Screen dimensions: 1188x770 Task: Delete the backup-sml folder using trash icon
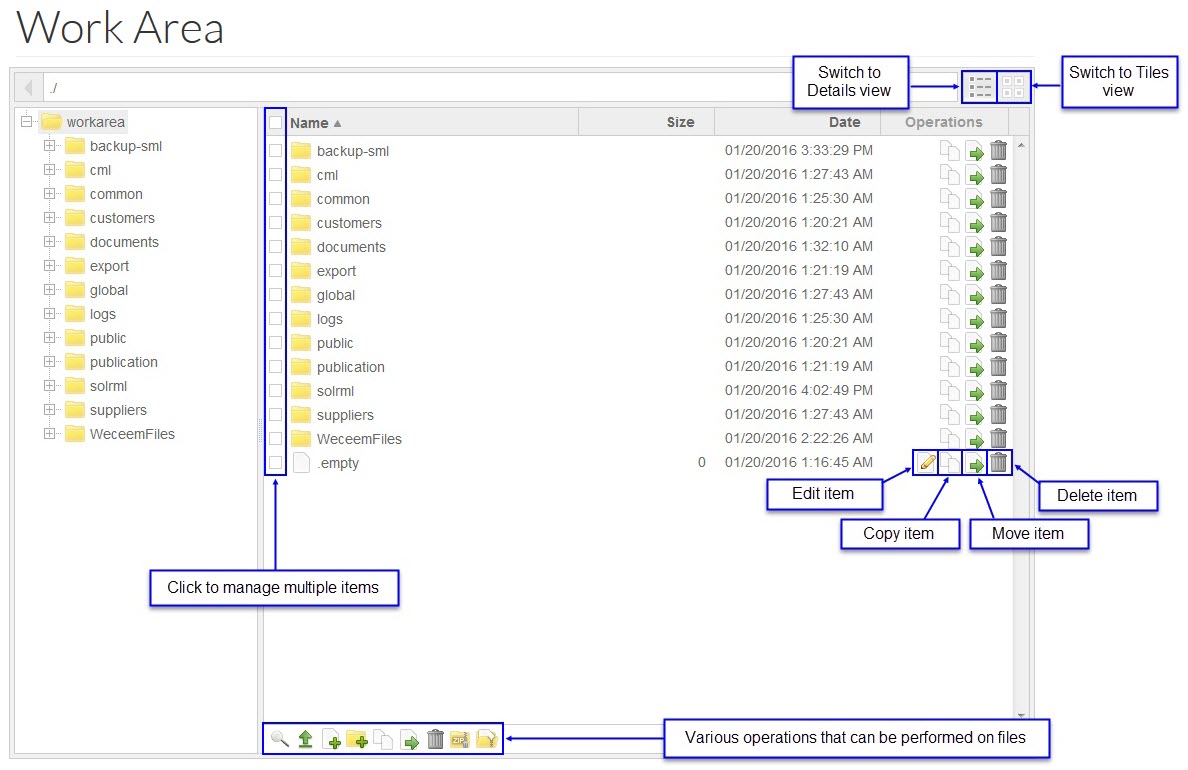[998, 151]
